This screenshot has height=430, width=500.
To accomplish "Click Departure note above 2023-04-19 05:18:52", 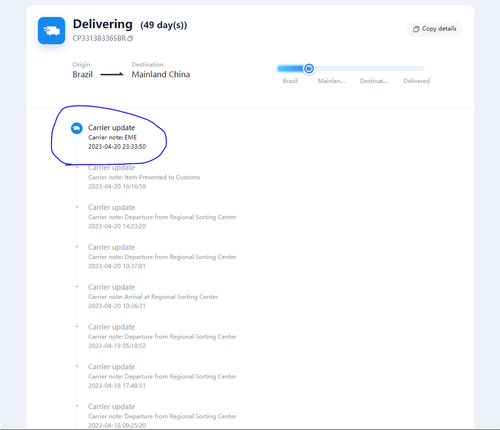I will click(162, 337).
